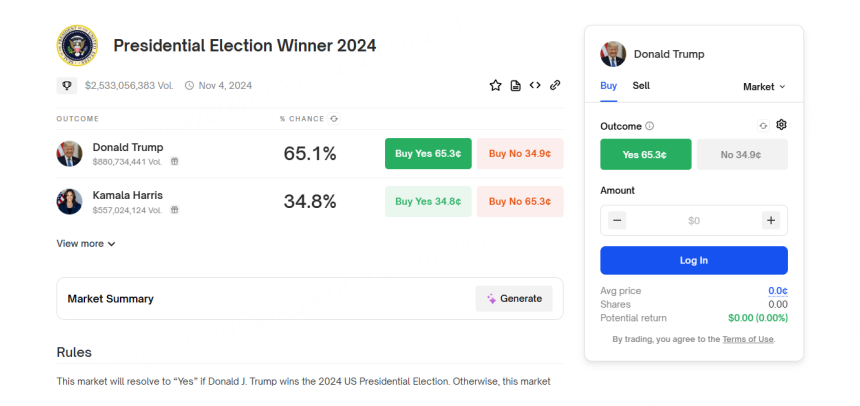Open trade settings gear icon
The image size is (860, 406).
coord(782,125)
